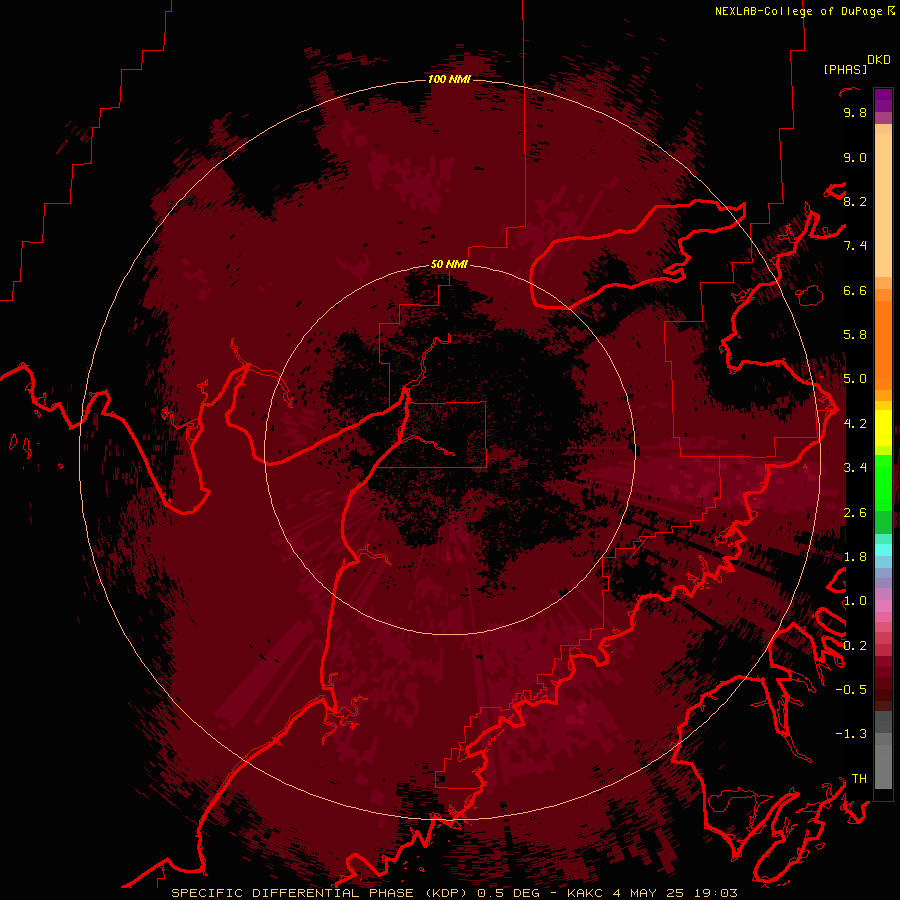The height and width of the screenshot is (900, 900).
Task: Click the 3.4 scale value
Action: click(x=855, y=468)
